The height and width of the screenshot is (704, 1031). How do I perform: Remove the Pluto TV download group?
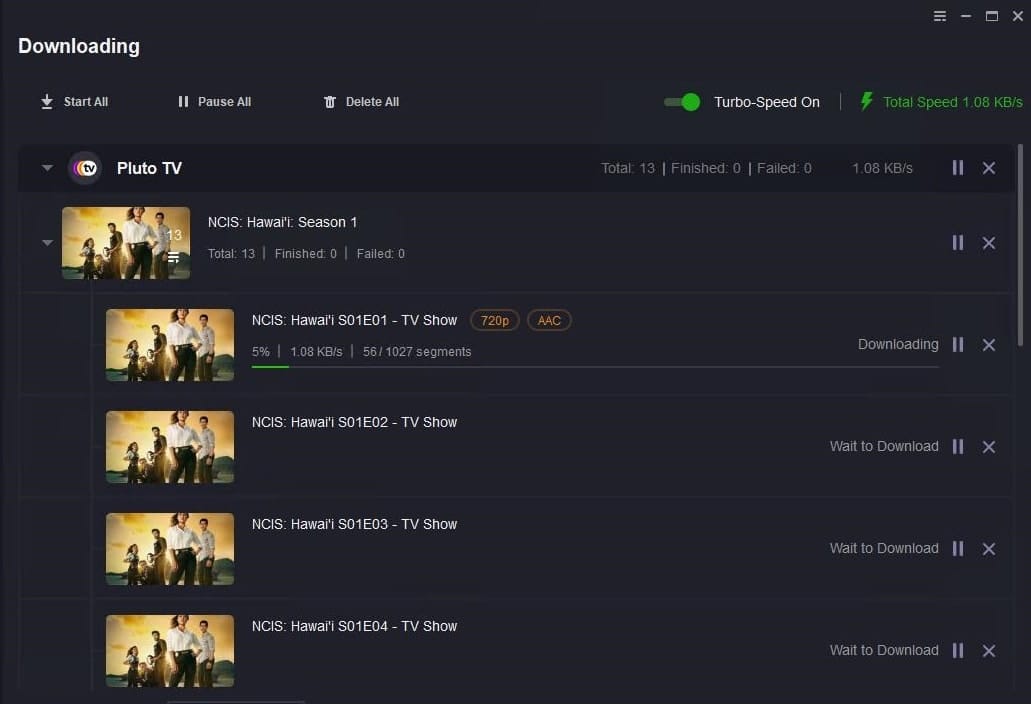click(x=988, y=168)
